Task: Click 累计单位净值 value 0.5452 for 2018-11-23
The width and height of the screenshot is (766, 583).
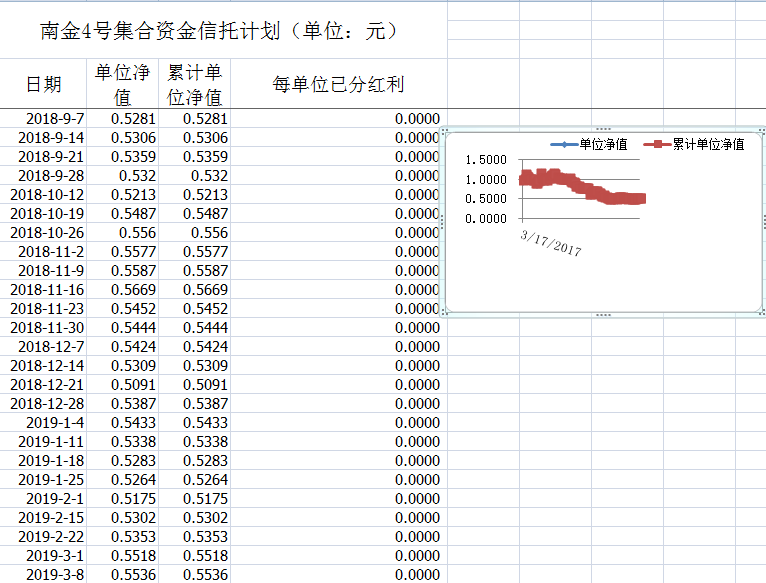Action: point(194,308)
